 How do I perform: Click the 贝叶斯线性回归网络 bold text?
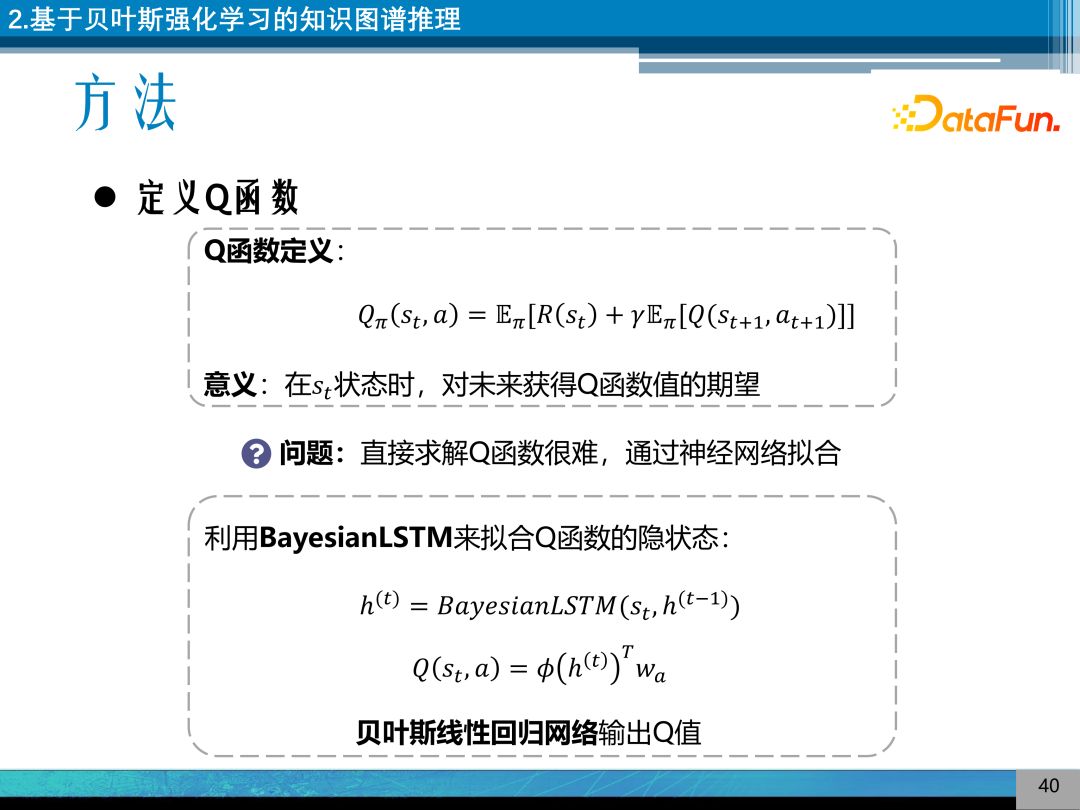[x=477, y=732]
